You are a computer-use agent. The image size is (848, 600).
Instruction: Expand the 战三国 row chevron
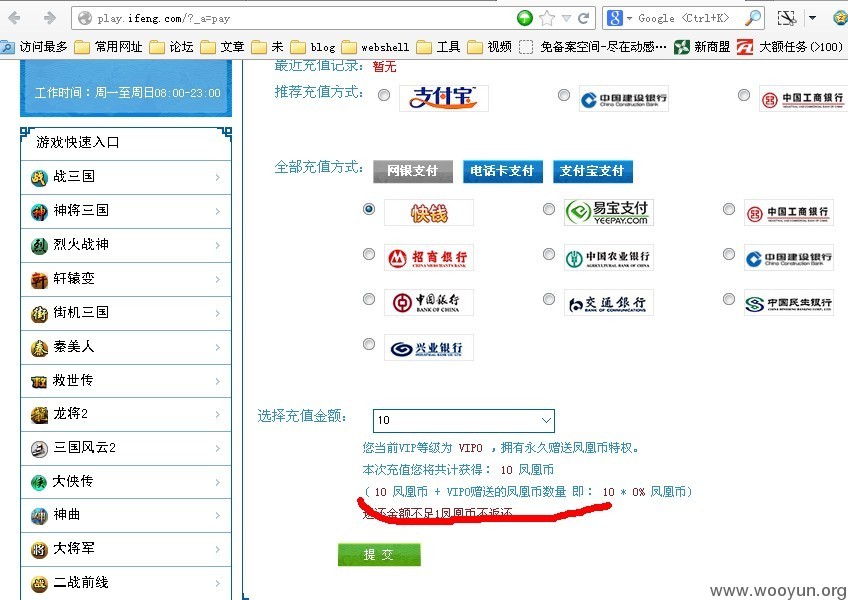[x=217, y=177]
